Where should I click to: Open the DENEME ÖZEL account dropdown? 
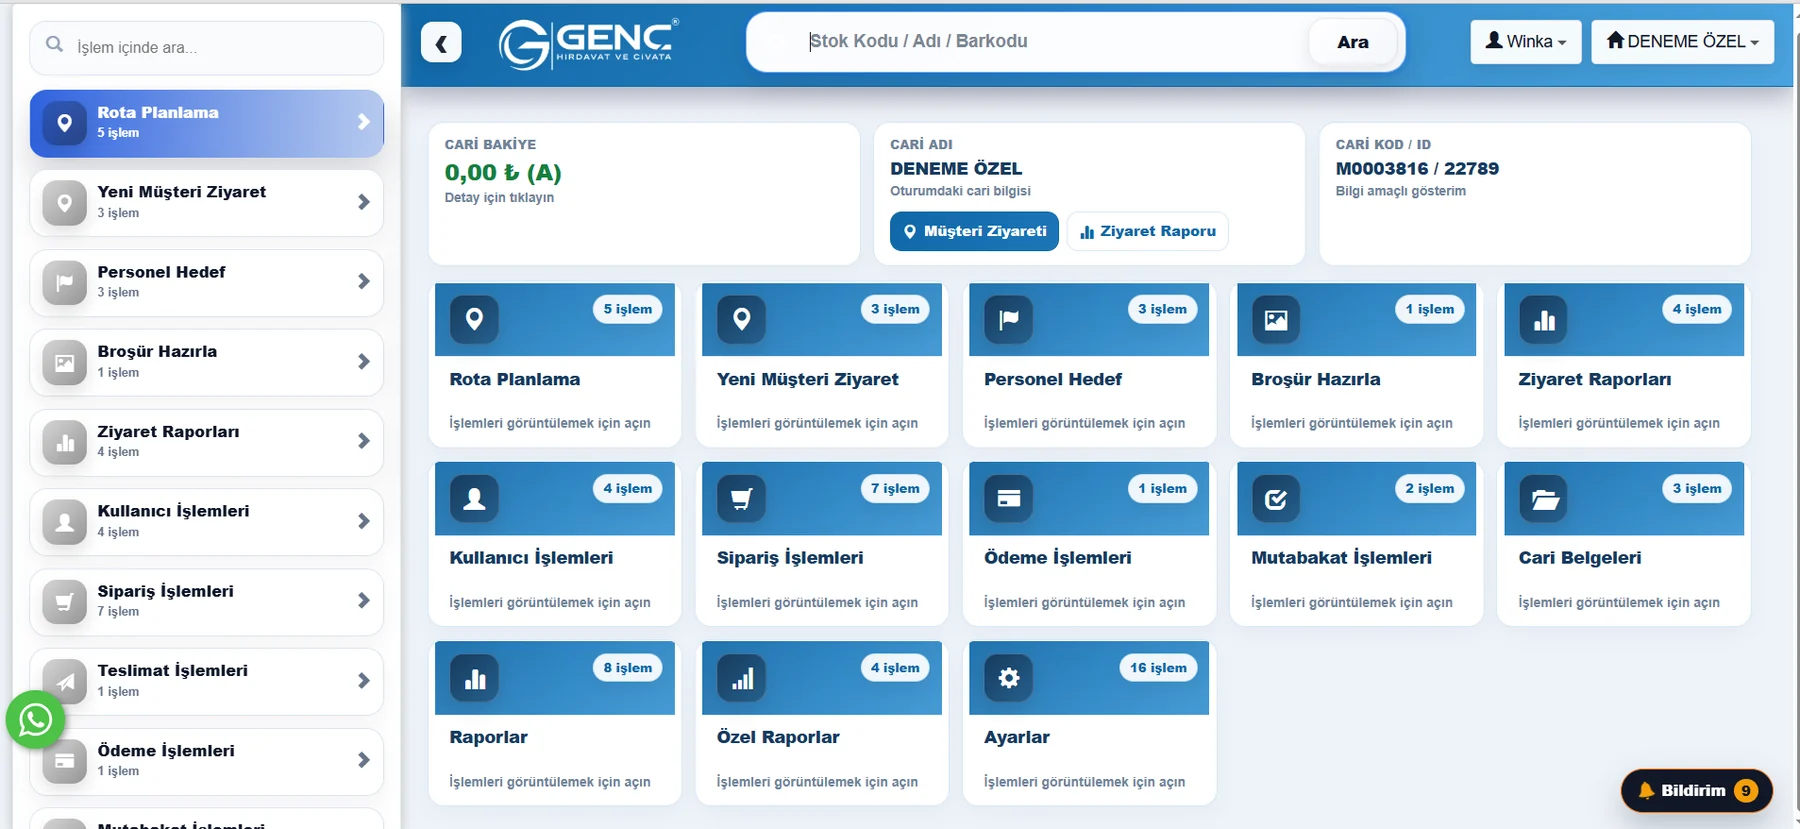(1682, 42)
